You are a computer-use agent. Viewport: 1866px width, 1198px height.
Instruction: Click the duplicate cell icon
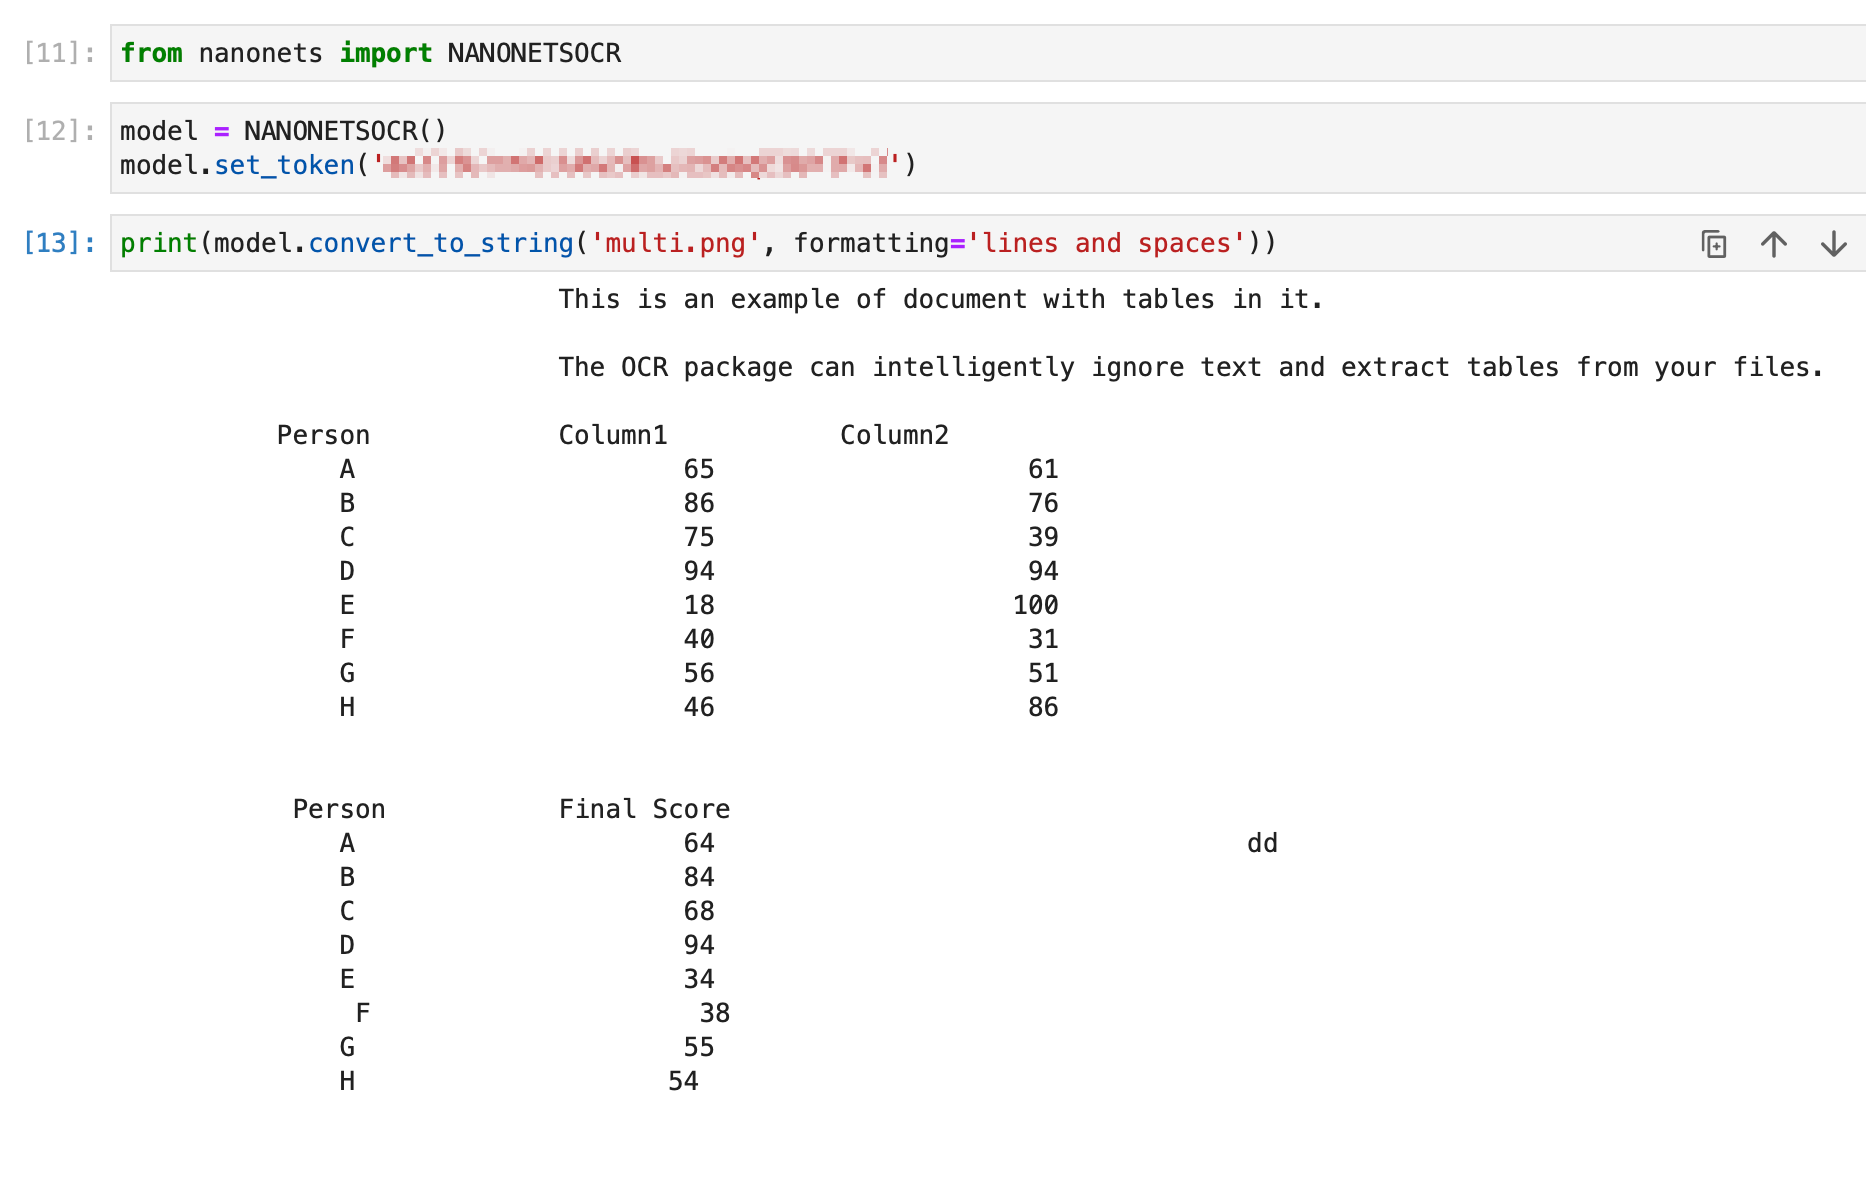(x=1712, y=243)
